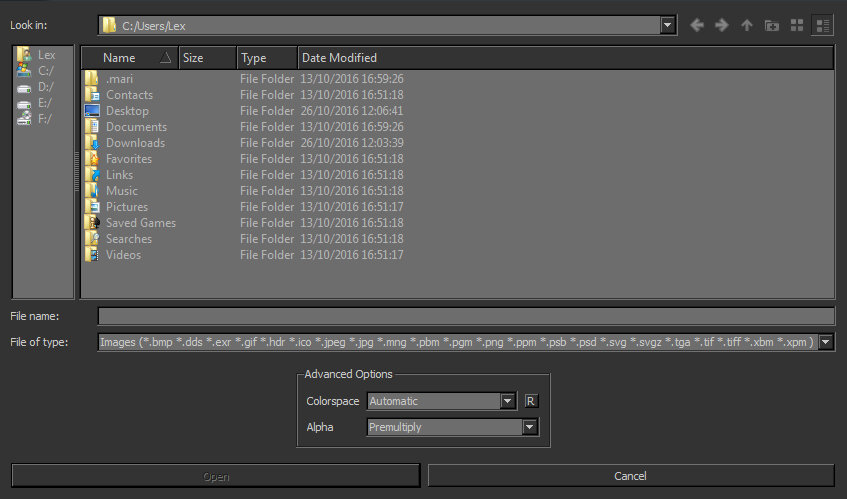
Task: Switch to detailed list view
Action: point(823,25)
